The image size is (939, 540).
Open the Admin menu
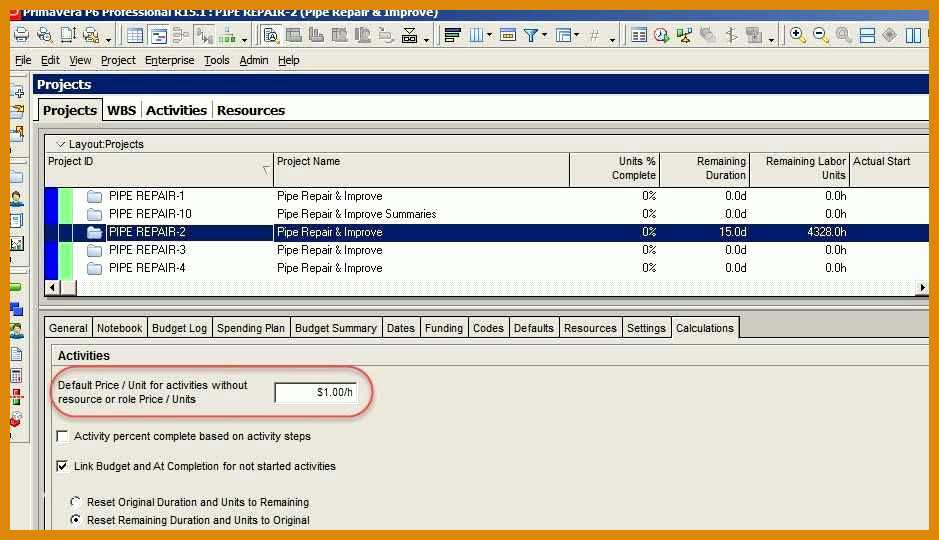[254, 60]
